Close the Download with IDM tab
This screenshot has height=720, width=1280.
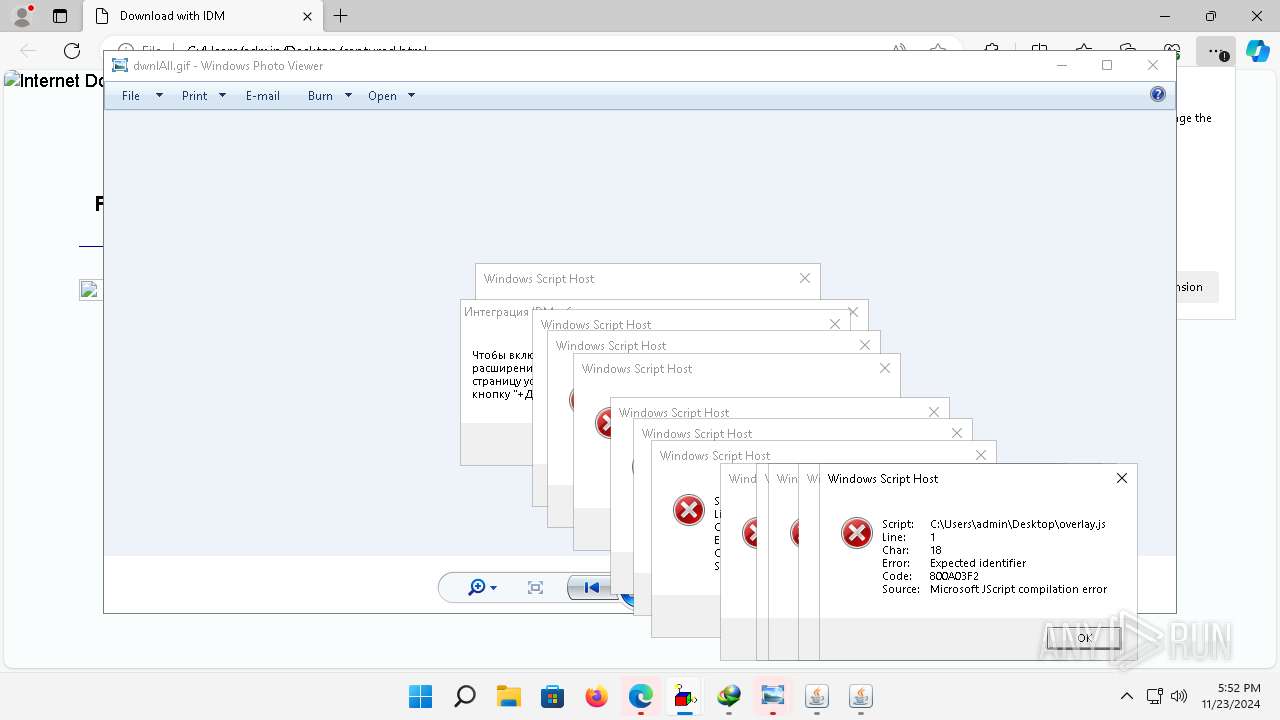tap(306, 16)
